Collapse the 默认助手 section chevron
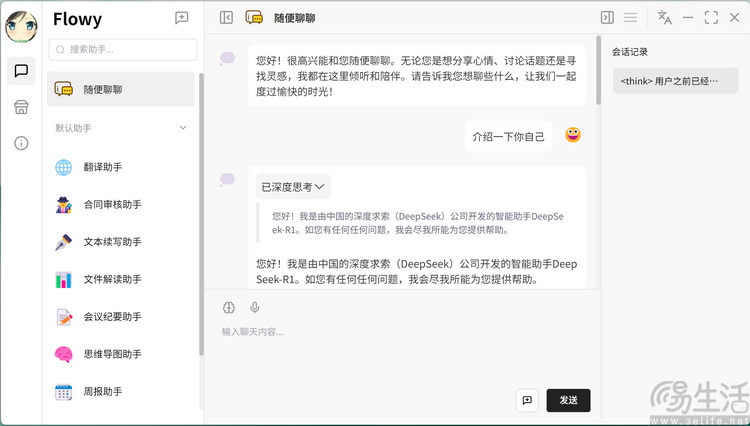The width and height of the screenshot is (750, 426). point(182,128)
